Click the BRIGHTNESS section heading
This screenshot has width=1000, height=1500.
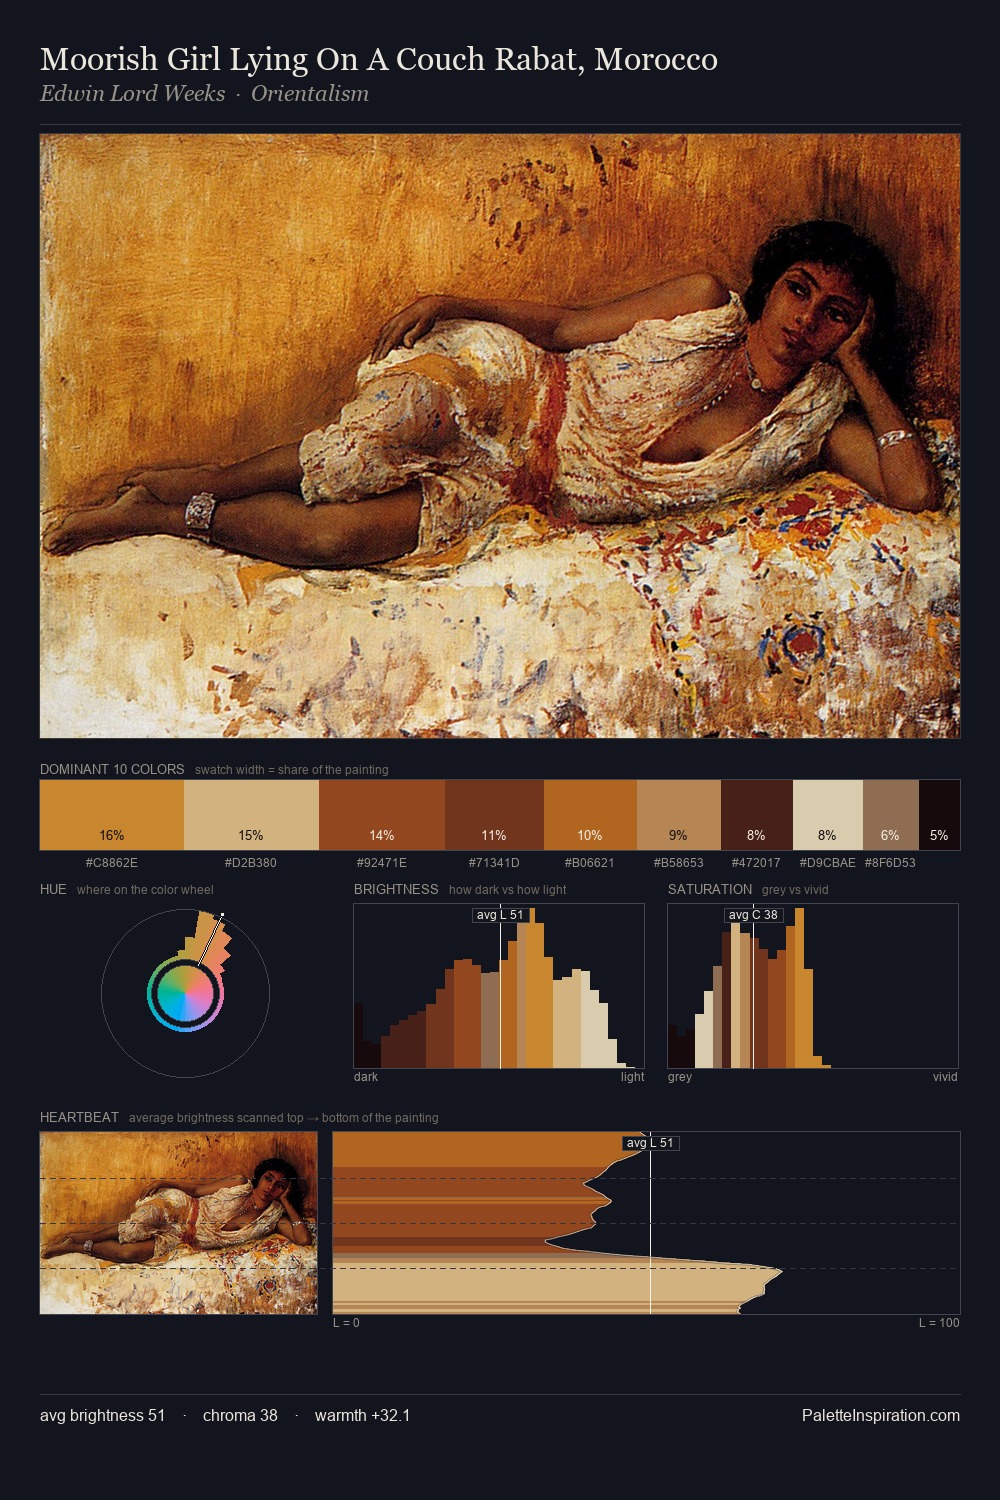(396, 889)
